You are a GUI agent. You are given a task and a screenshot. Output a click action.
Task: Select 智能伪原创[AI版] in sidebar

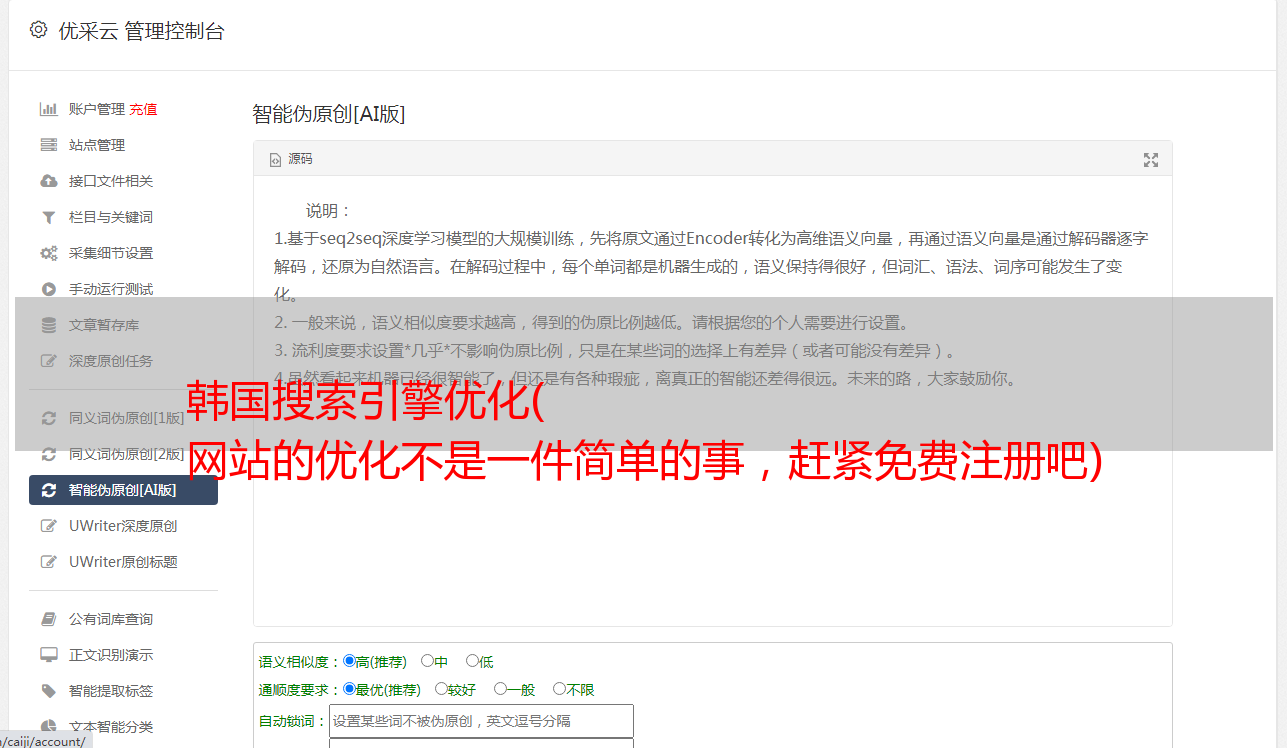[x=123, y=490]
